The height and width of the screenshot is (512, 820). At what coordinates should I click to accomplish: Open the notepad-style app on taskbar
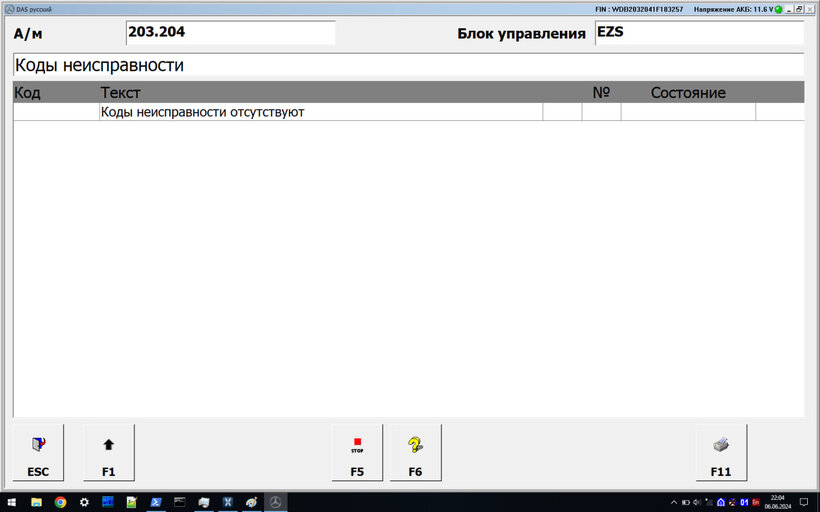pos(131,503)
